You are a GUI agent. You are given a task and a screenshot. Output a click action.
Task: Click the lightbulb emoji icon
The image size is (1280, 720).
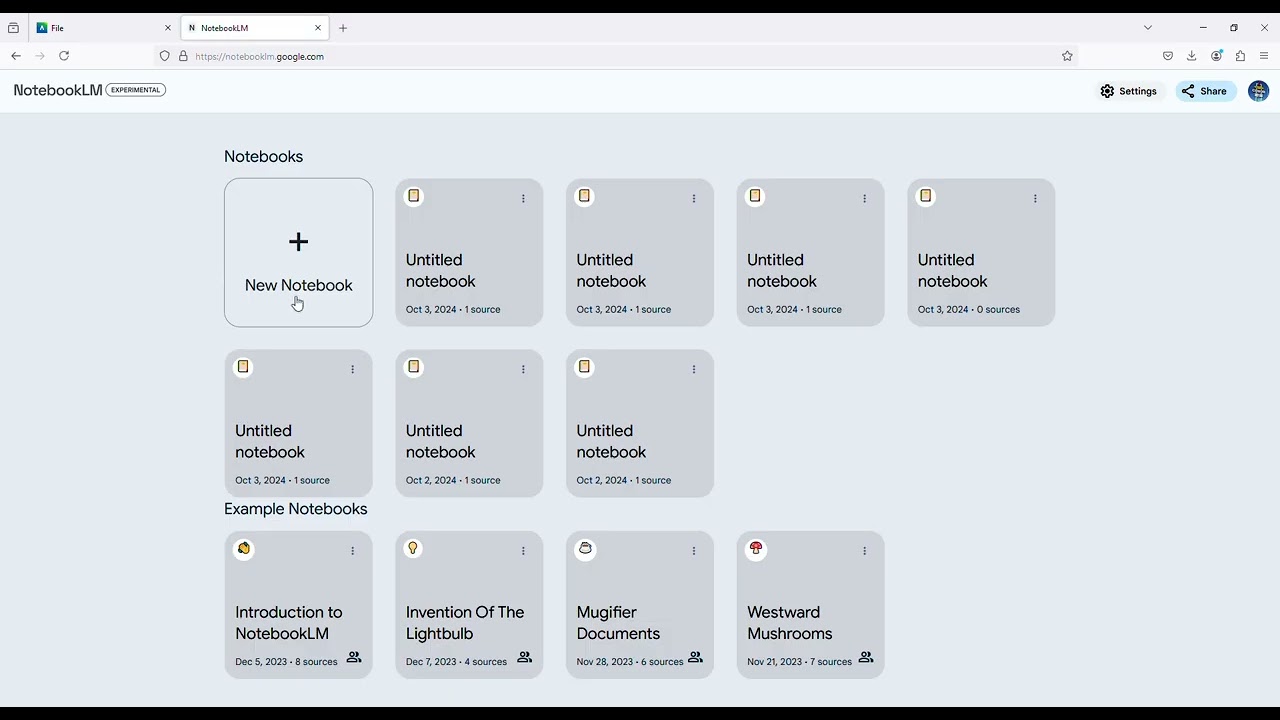coord(413,548)
